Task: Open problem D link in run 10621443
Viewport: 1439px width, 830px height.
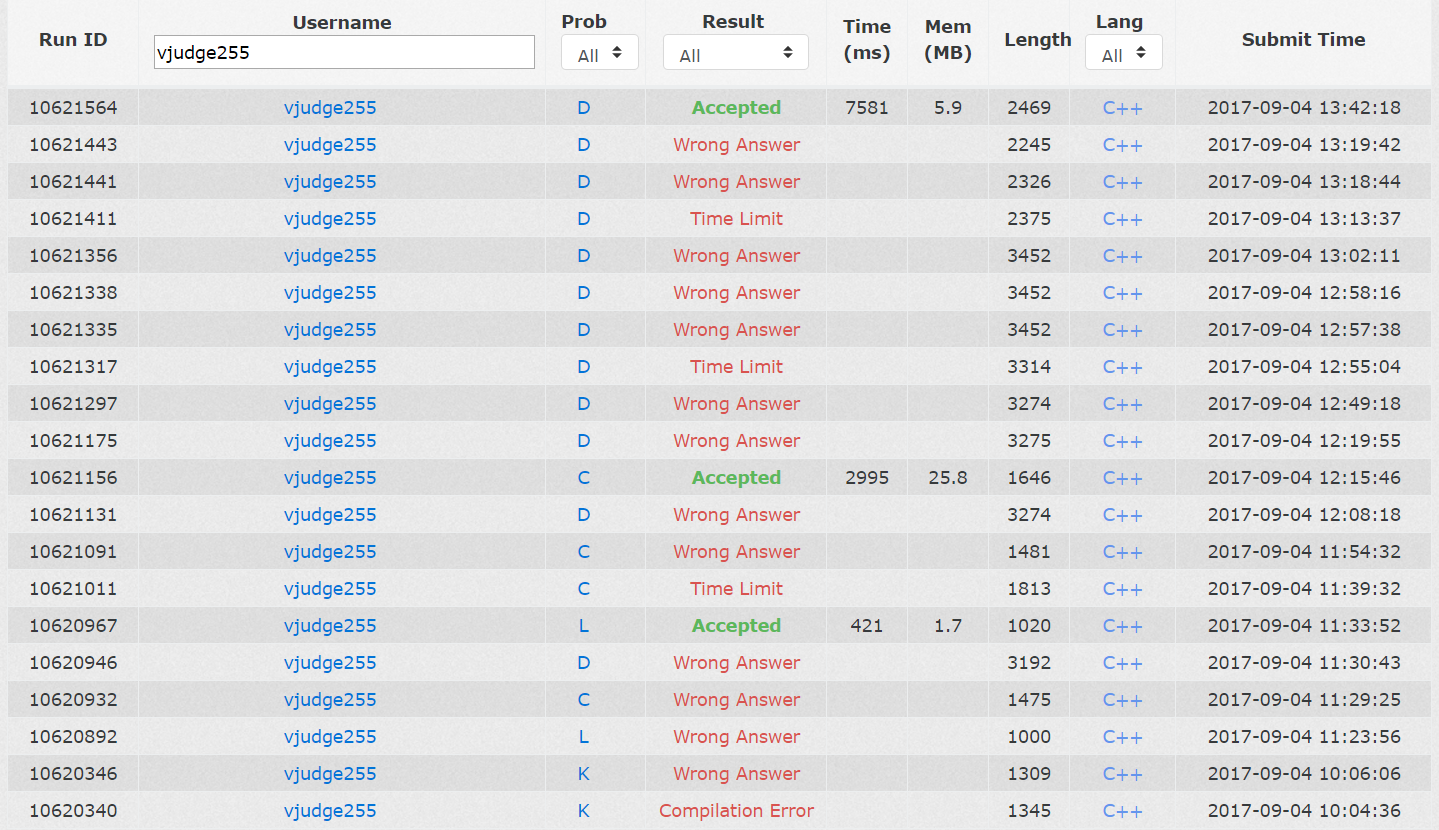Action: pos(584,145)
